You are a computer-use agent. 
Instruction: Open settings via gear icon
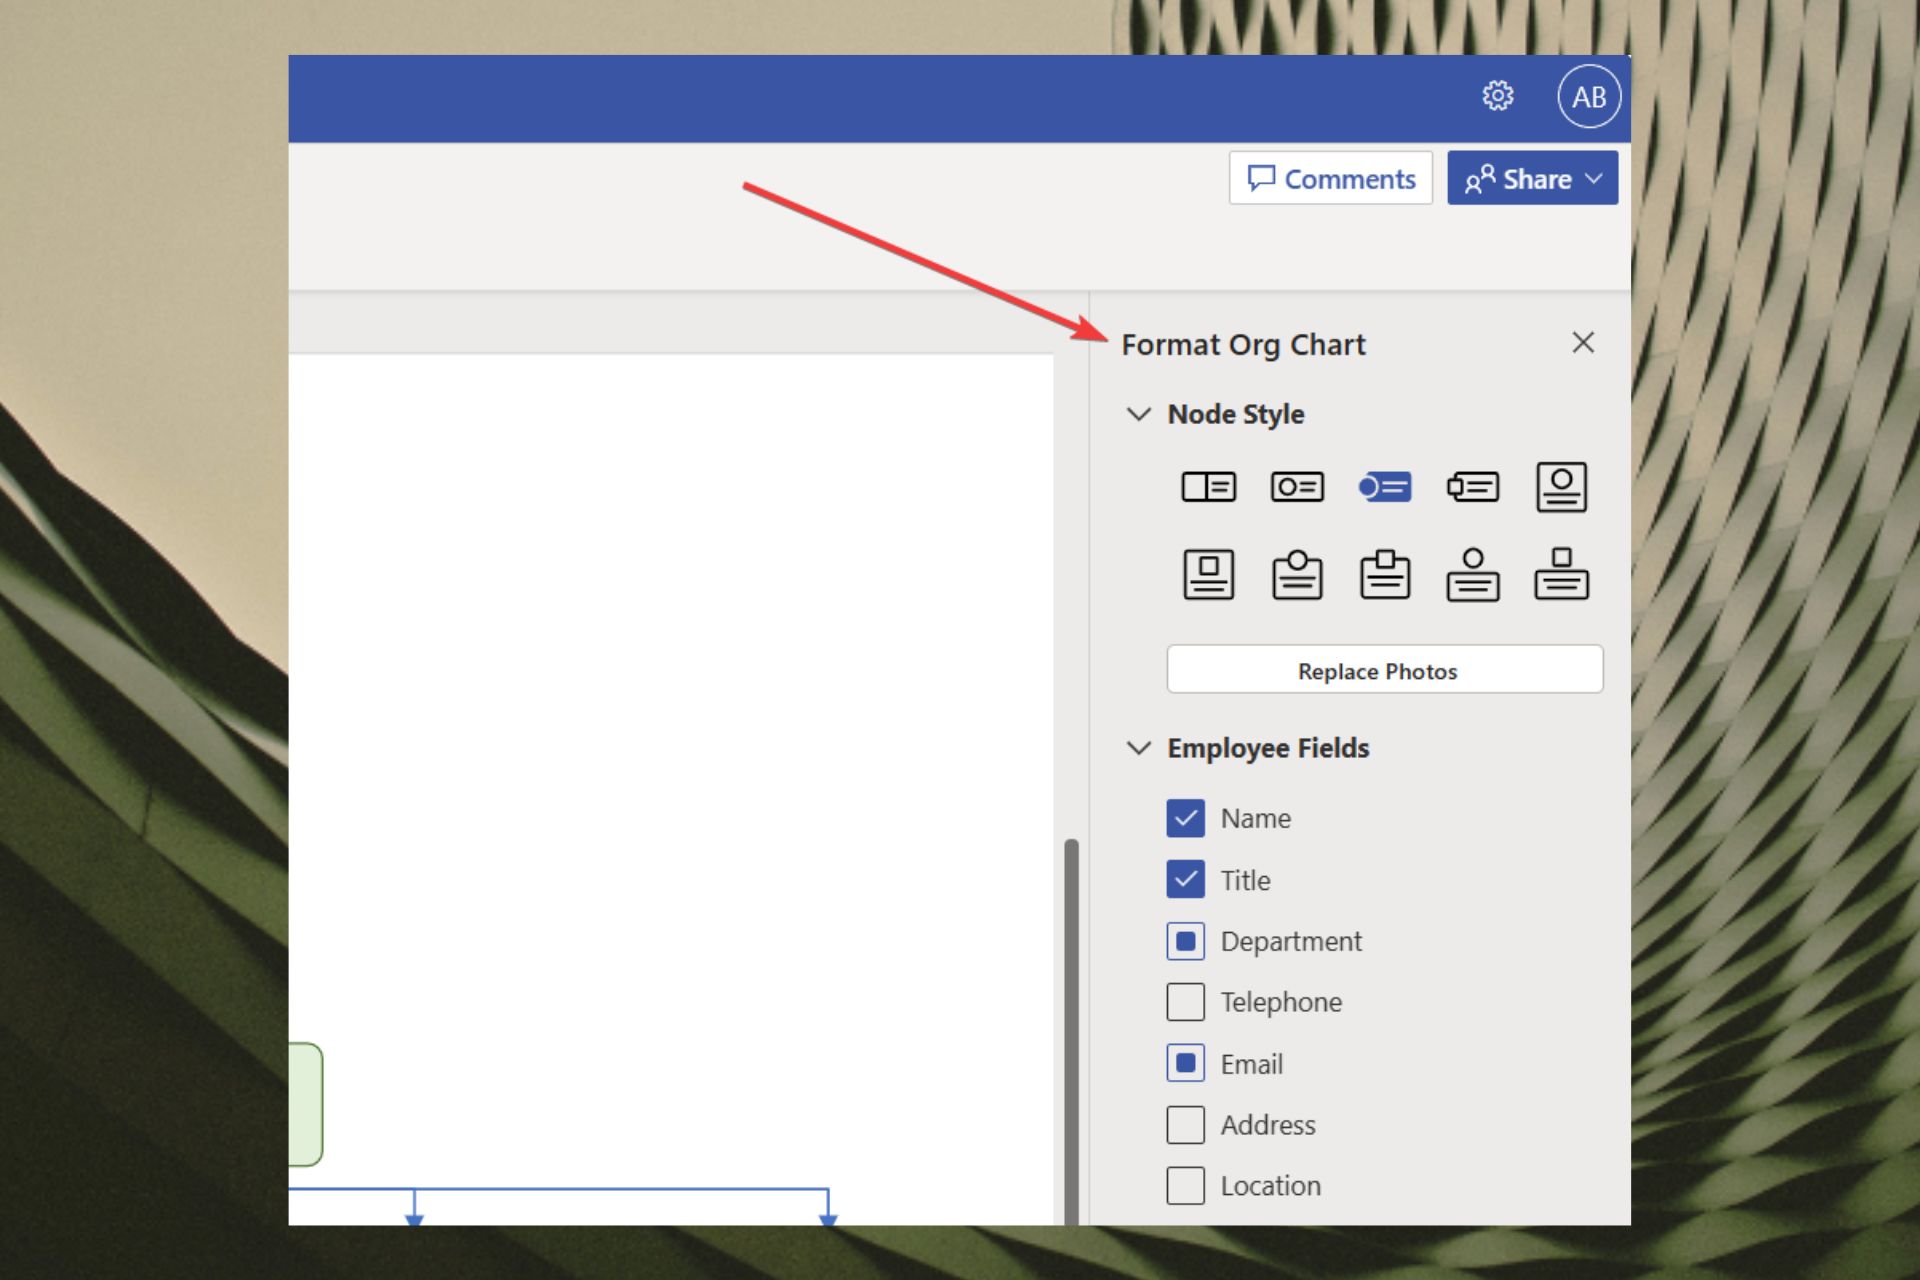coord(1497,96)
